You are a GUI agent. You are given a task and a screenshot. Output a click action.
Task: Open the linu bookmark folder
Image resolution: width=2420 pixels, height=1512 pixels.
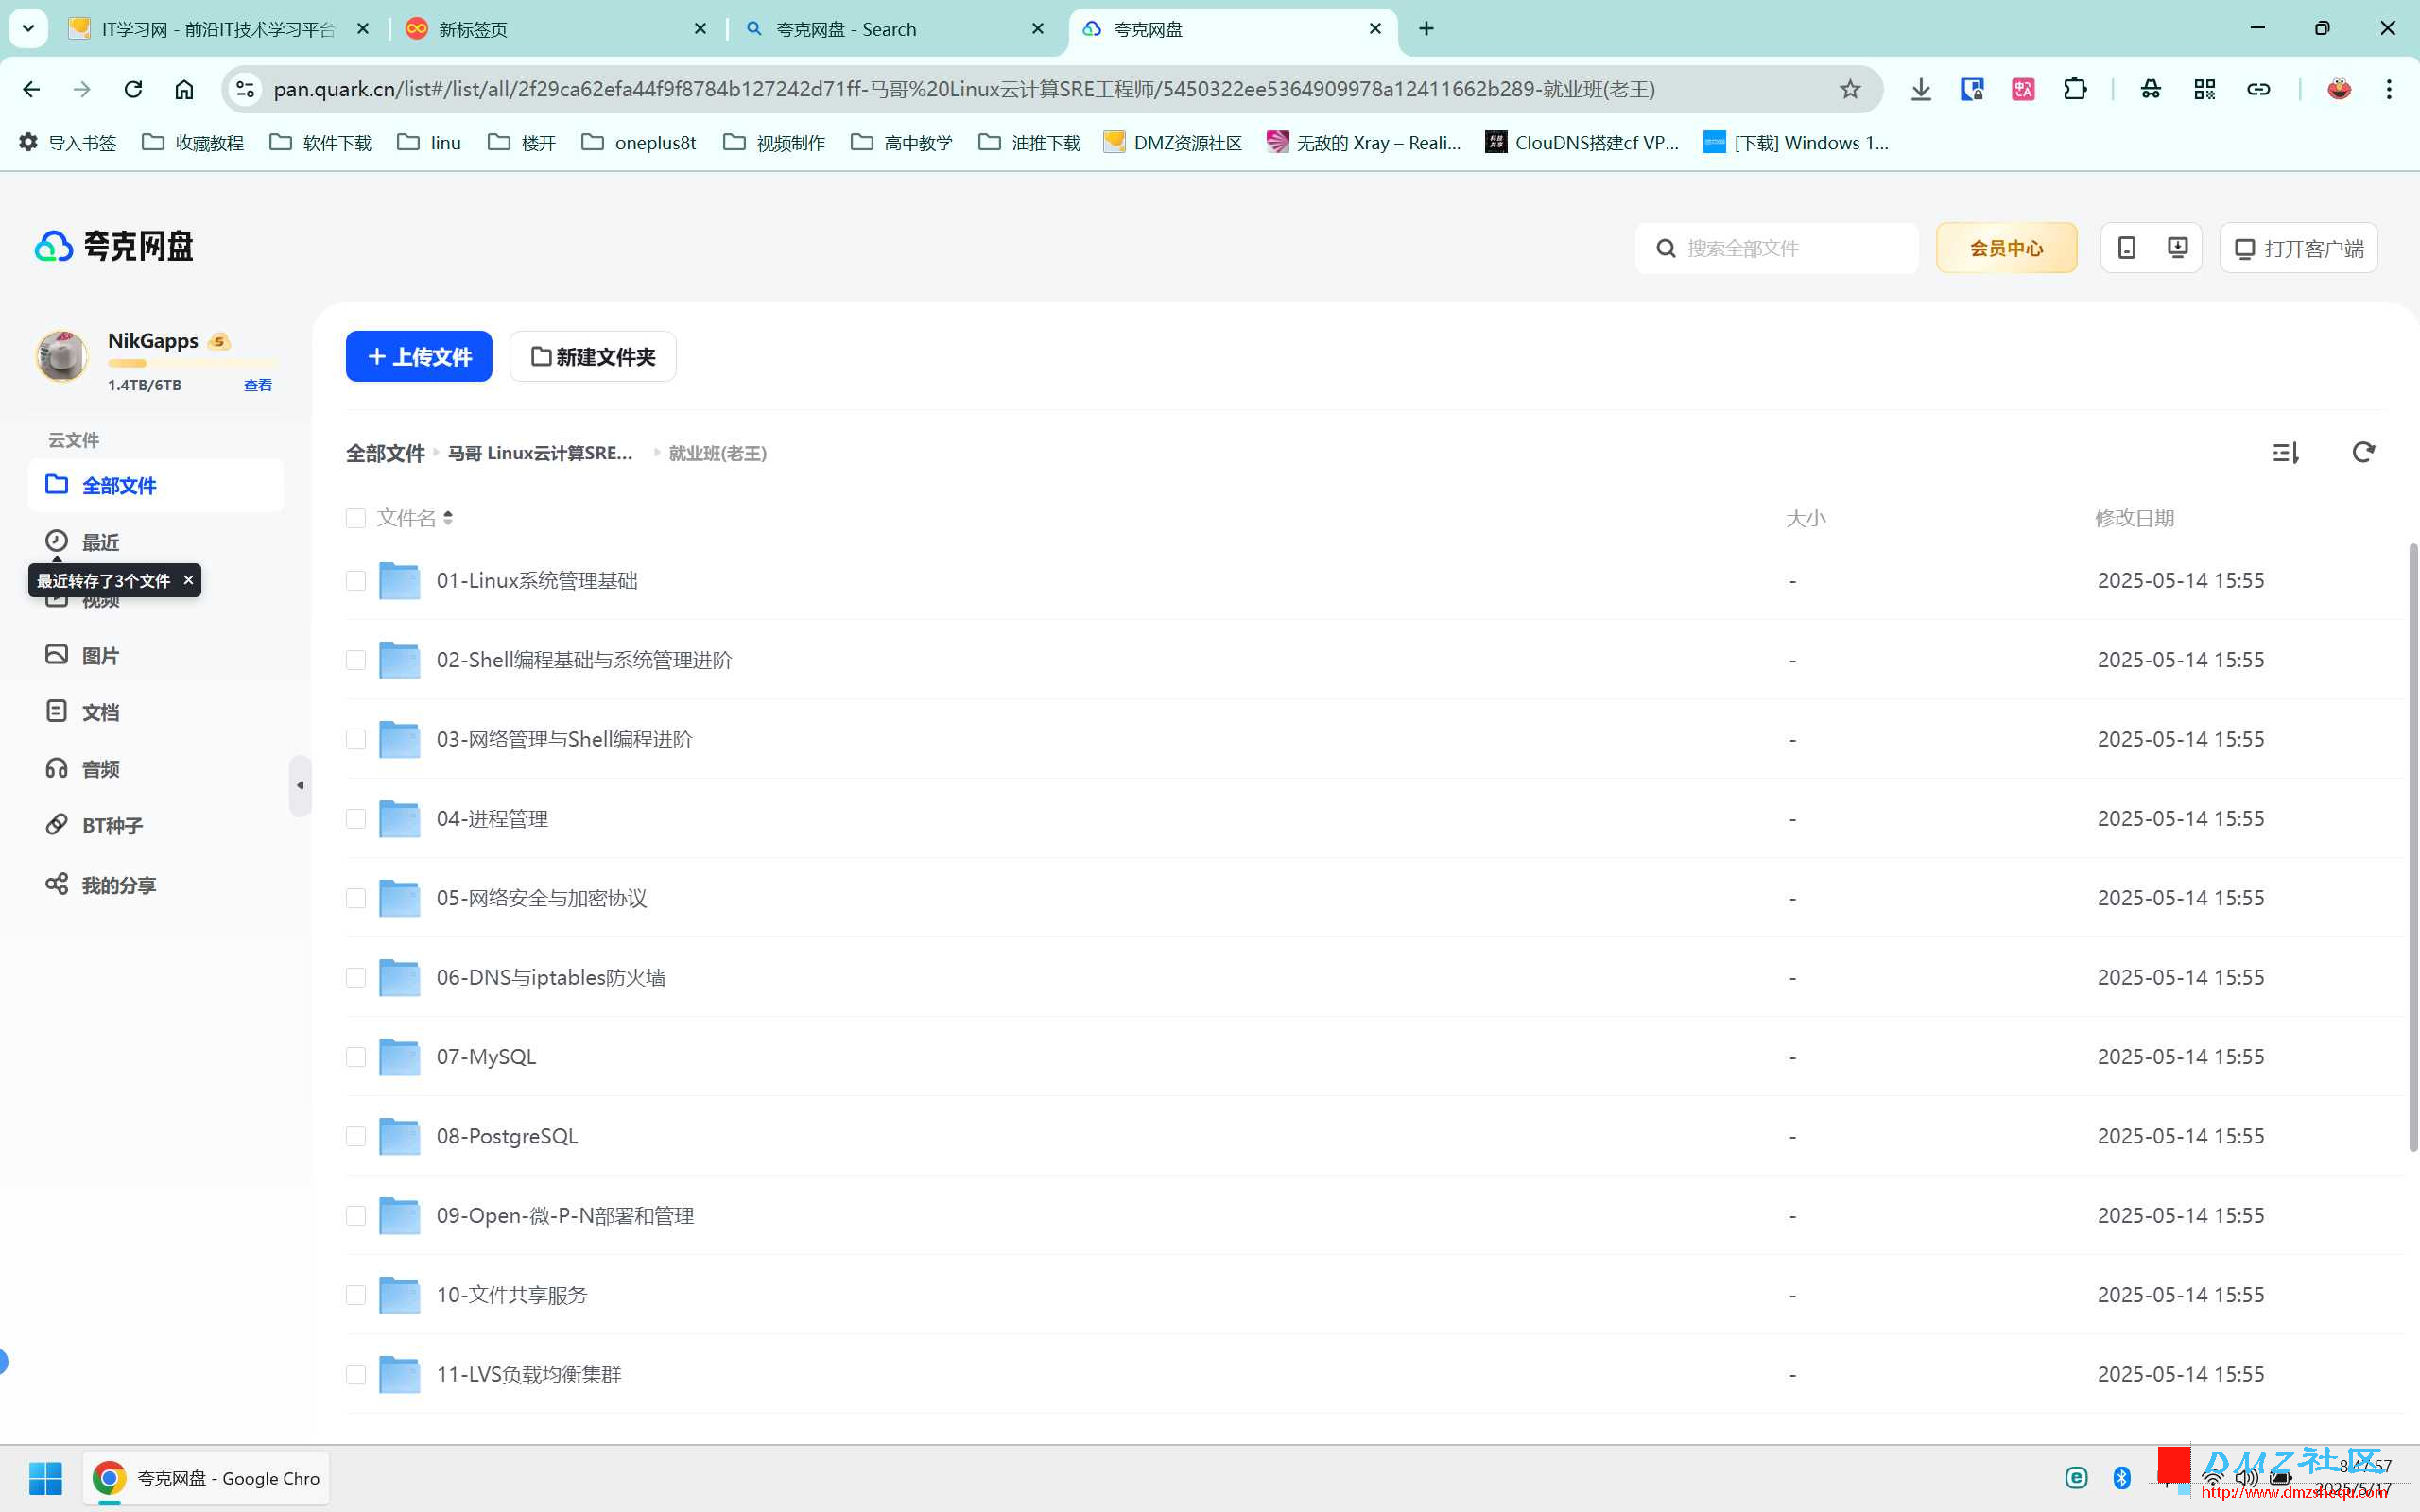pyautogui.click(x=429, y=143)
